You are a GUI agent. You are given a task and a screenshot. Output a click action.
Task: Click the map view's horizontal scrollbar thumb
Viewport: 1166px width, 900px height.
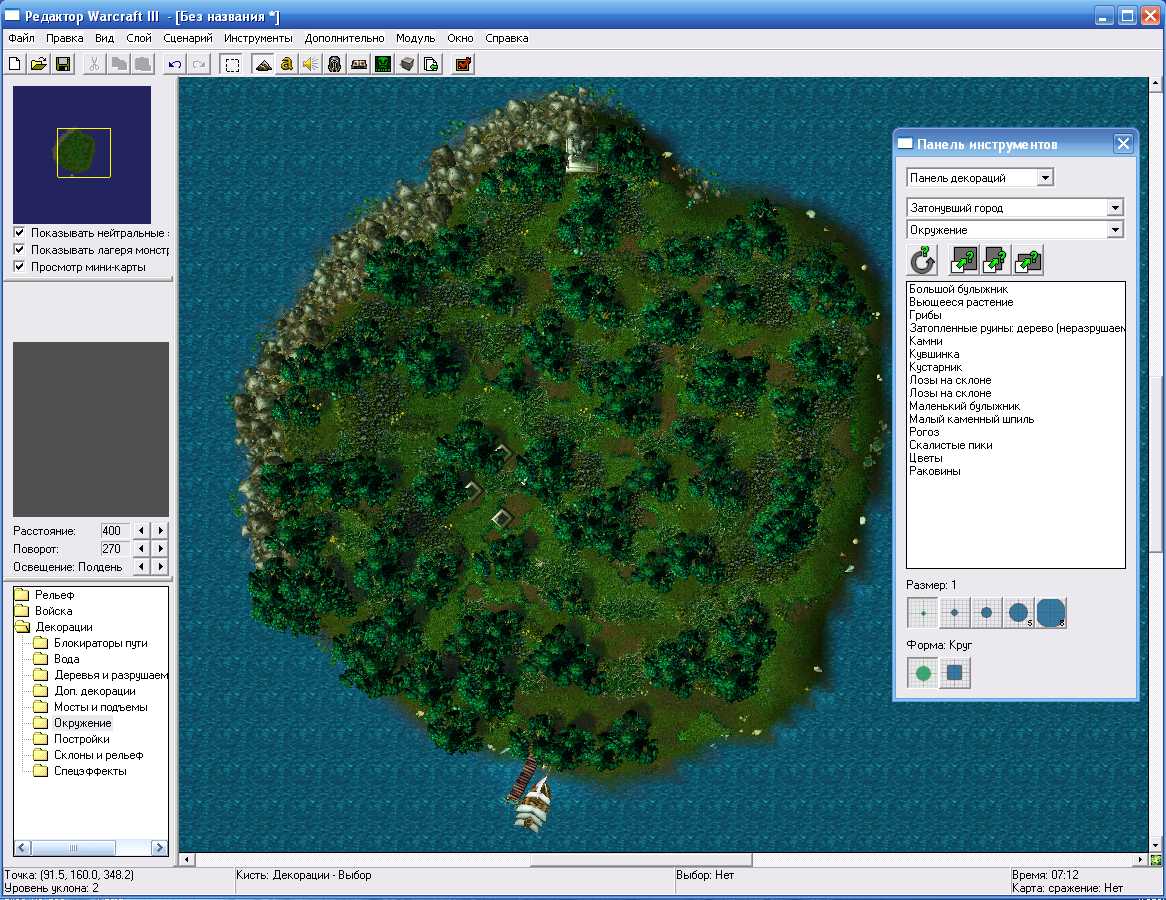pos(641,860)
